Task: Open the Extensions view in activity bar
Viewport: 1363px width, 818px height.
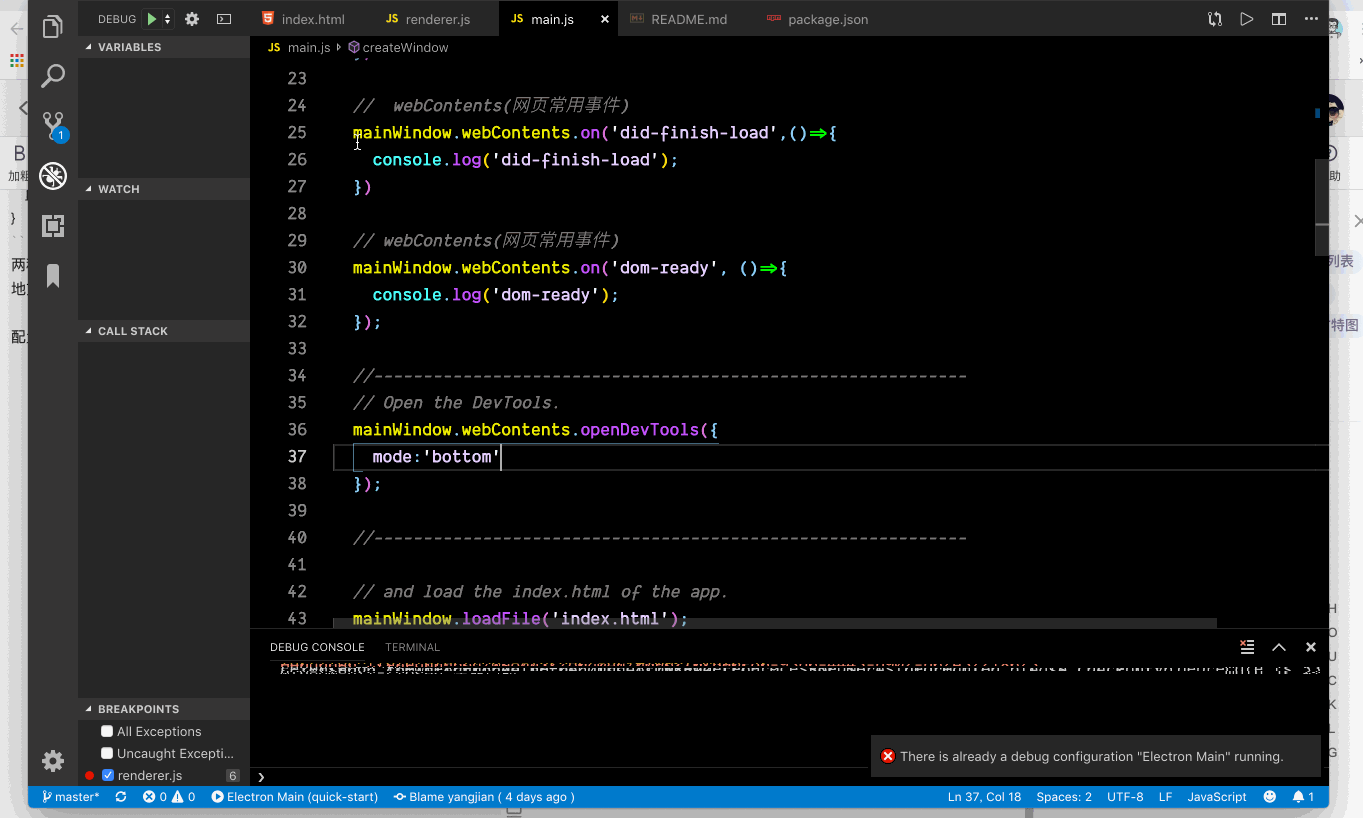Action: coord(53,226)
